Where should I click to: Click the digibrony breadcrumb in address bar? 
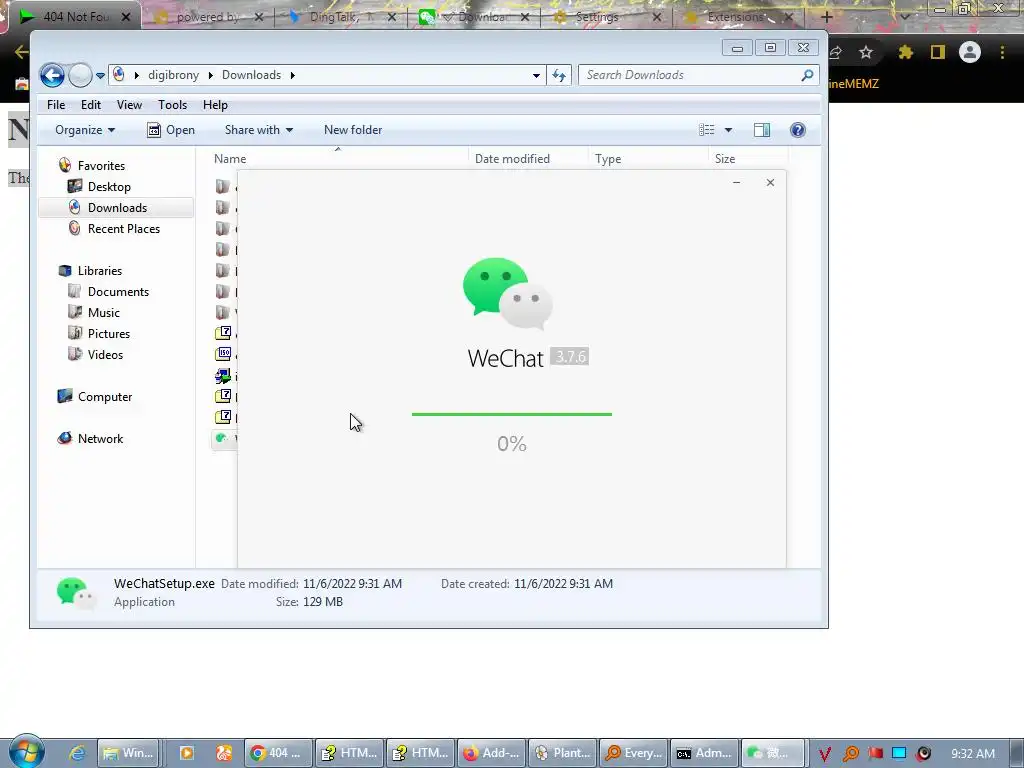173,75
